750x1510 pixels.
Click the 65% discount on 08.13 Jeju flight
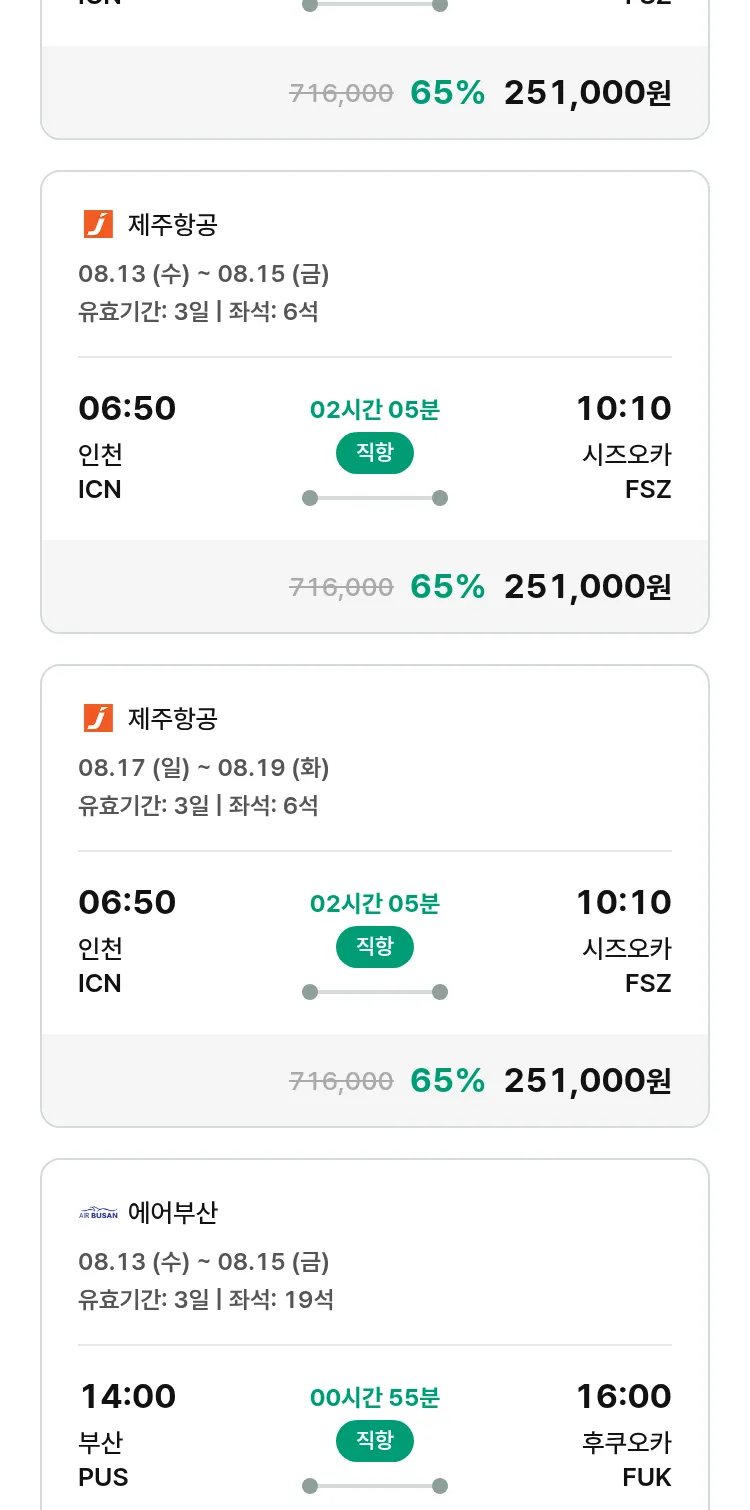(x=447, y=587)
